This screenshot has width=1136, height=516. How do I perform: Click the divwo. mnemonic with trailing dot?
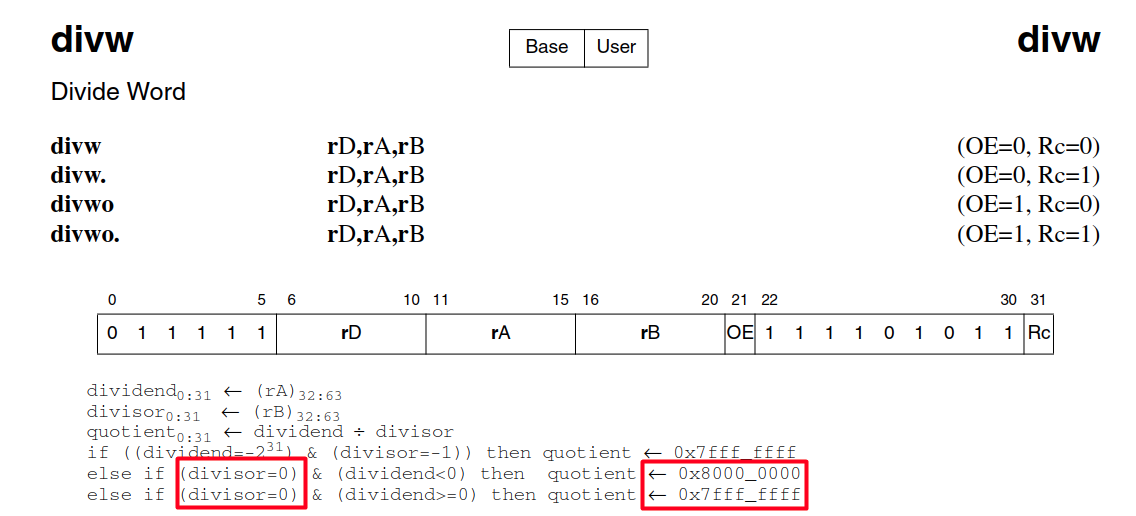[x=85, y=235]
